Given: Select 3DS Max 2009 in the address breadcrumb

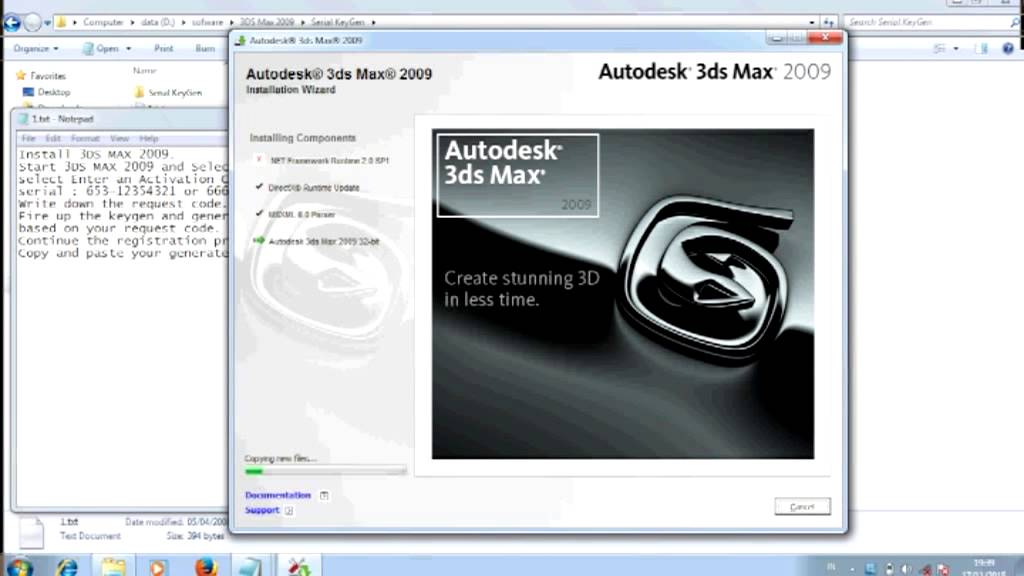Looking at the screenshot, I should tap(266, 22).
